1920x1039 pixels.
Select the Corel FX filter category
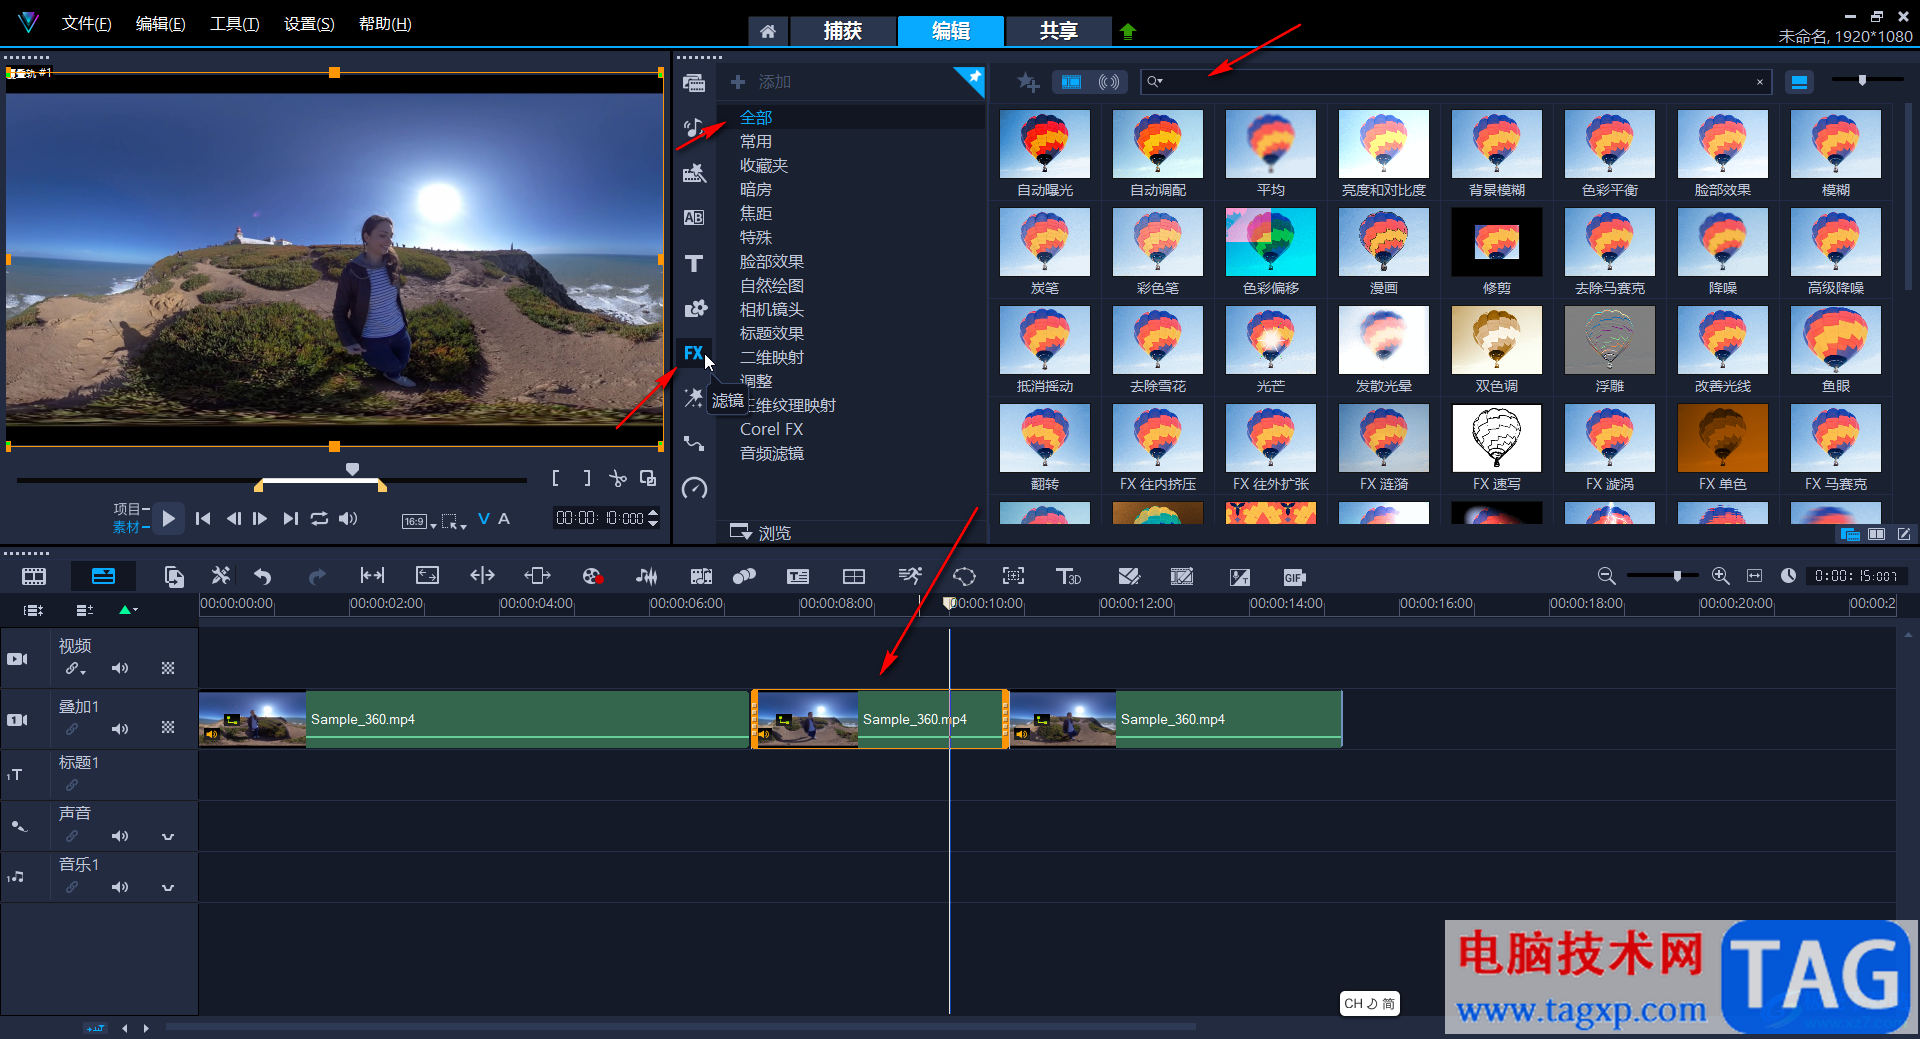pos(771,429)
